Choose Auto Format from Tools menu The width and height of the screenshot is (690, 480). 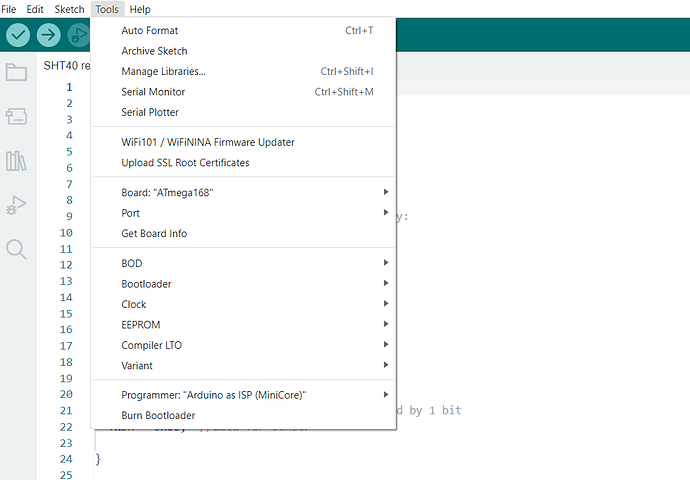pyautogui.click(x=243, y=30)
